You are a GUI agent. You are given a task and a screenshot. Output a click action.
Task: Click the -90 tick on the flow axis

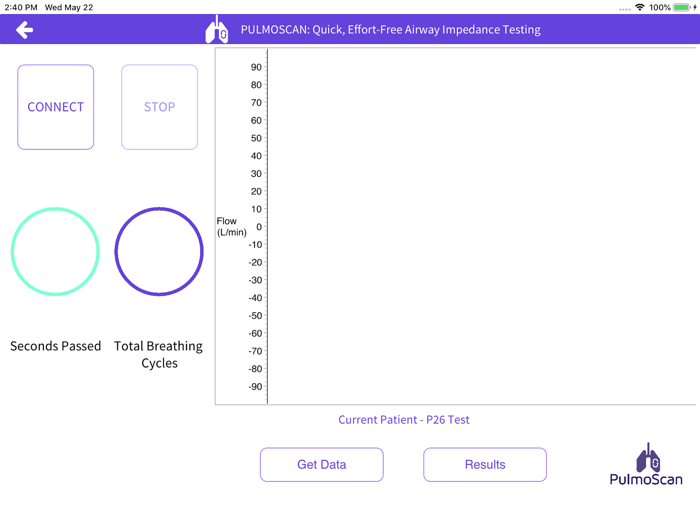click(255, 387)
